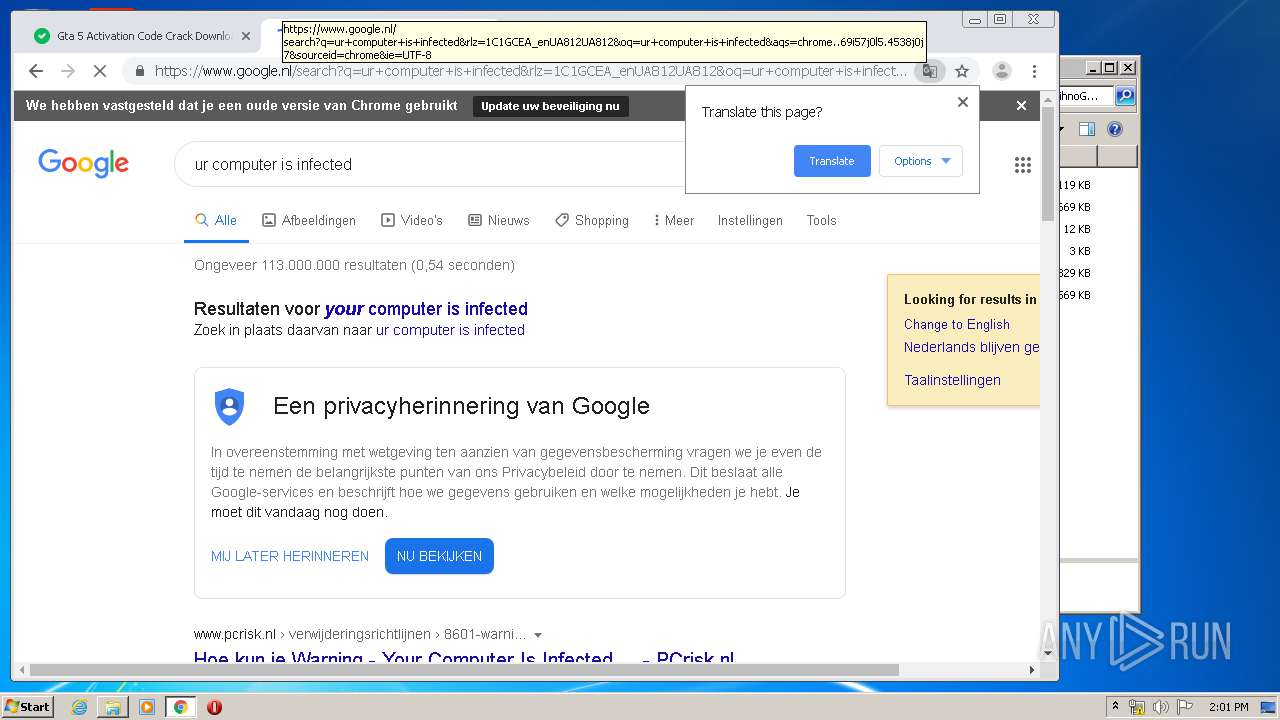The height and width of the screenshot is (720, 1280).
Task: Open media player from taskbar
Action: [x=147, y=707]
